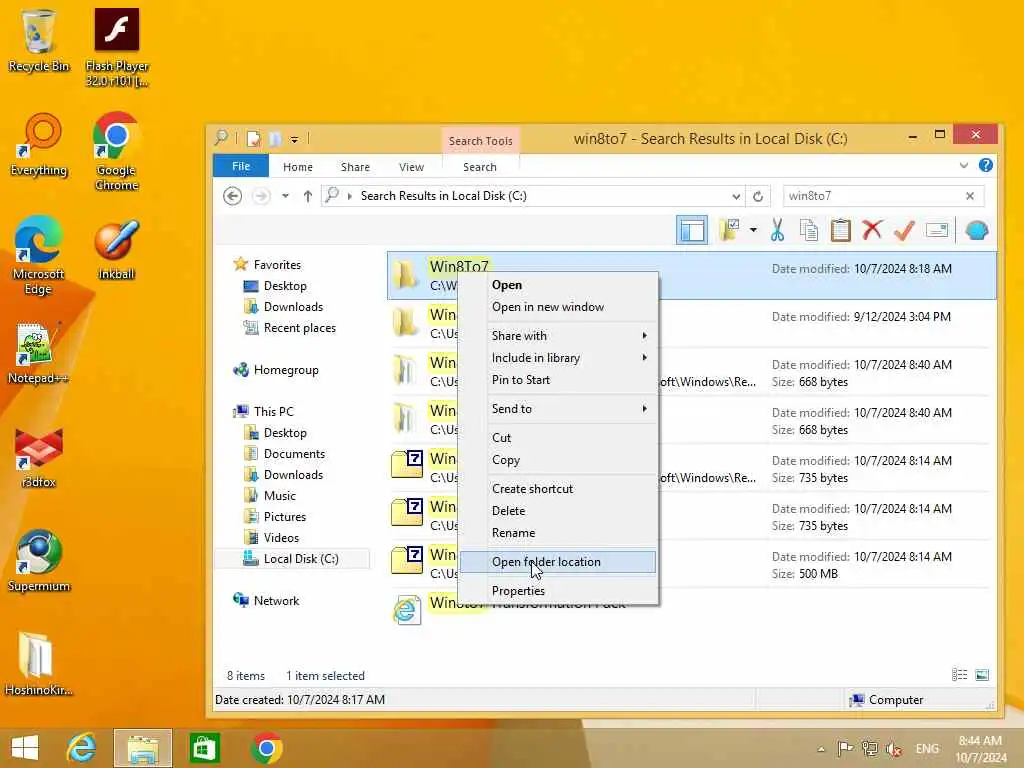
Task: Open the Help question mark icon
Action: coord(986,166)
